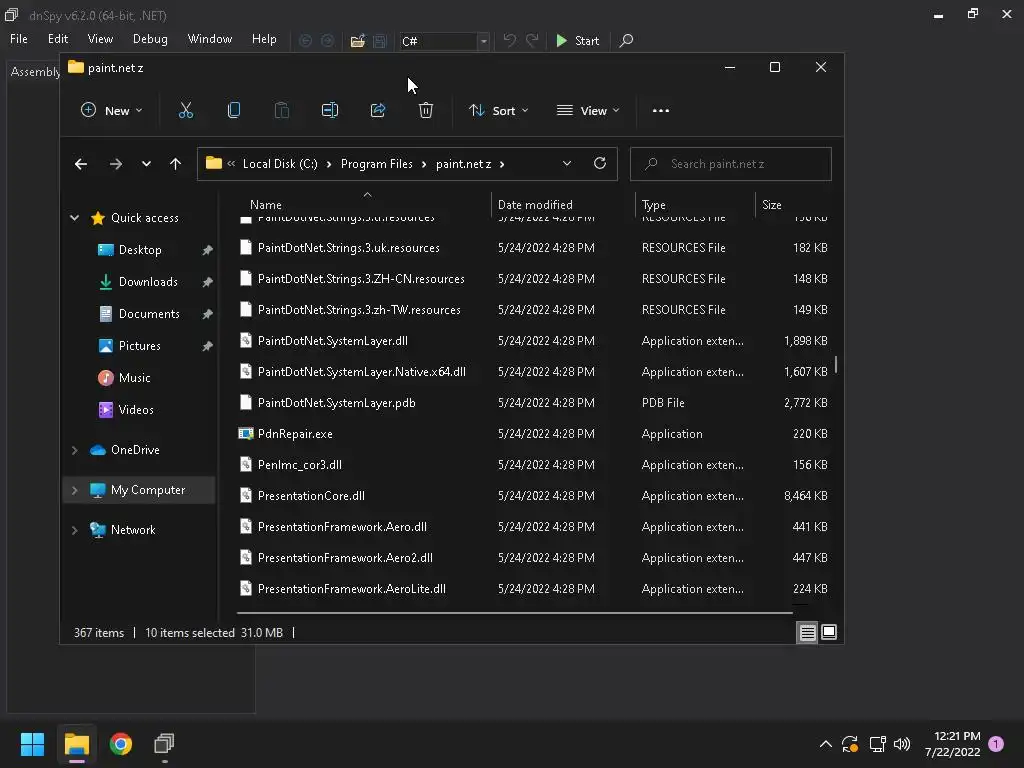Screen dimensions: 1024x768
Task: Click the dnSpy Start debugging button
Action: click(577, 40)
